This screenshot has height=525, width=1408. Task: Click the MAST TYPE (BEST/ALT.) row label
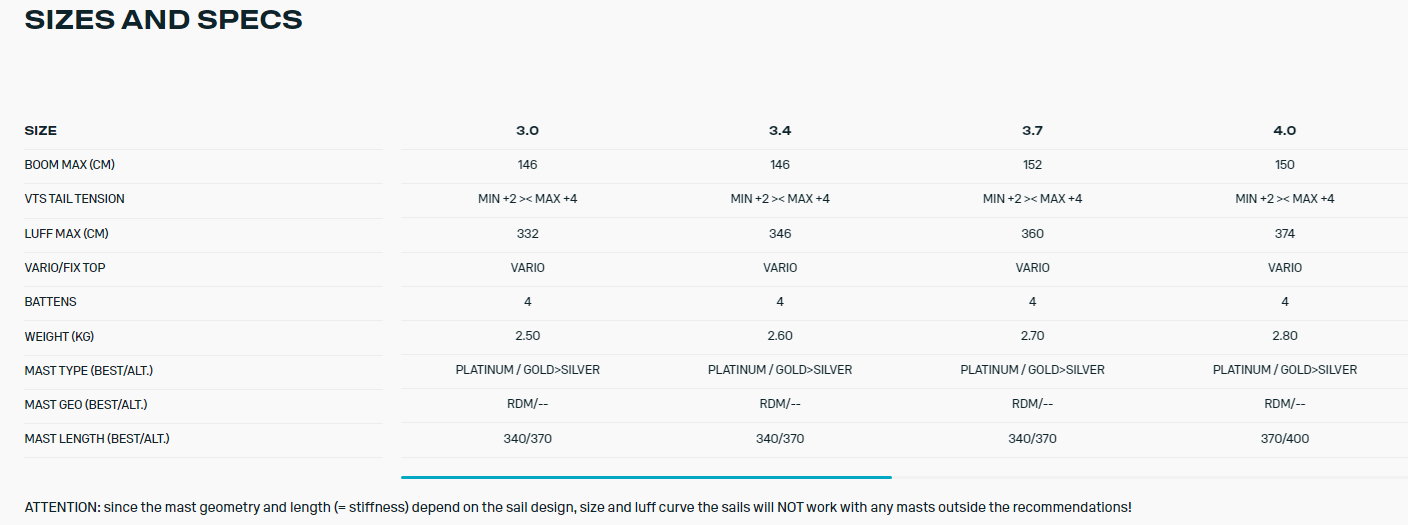[x=89, y=371]
